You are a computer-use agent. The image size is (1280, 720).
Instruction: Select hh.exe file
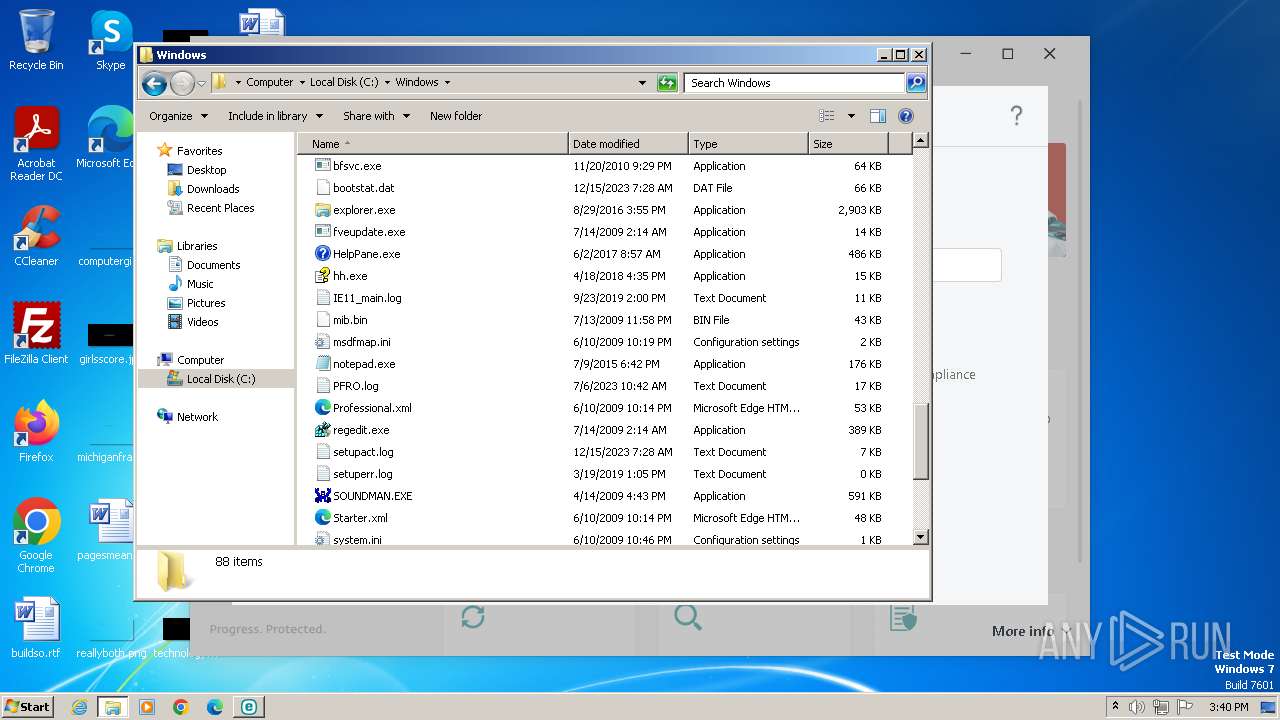coord(350,276)
